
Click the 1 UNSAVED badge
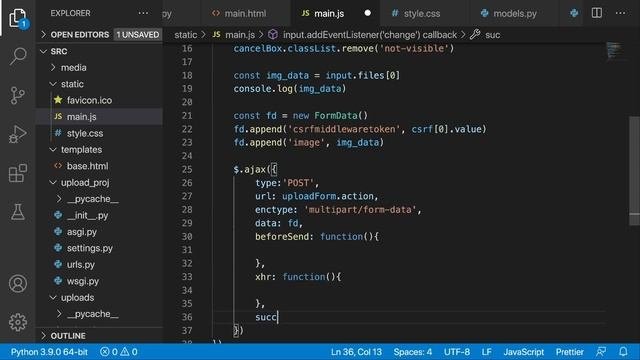click(x=138, y=35)
